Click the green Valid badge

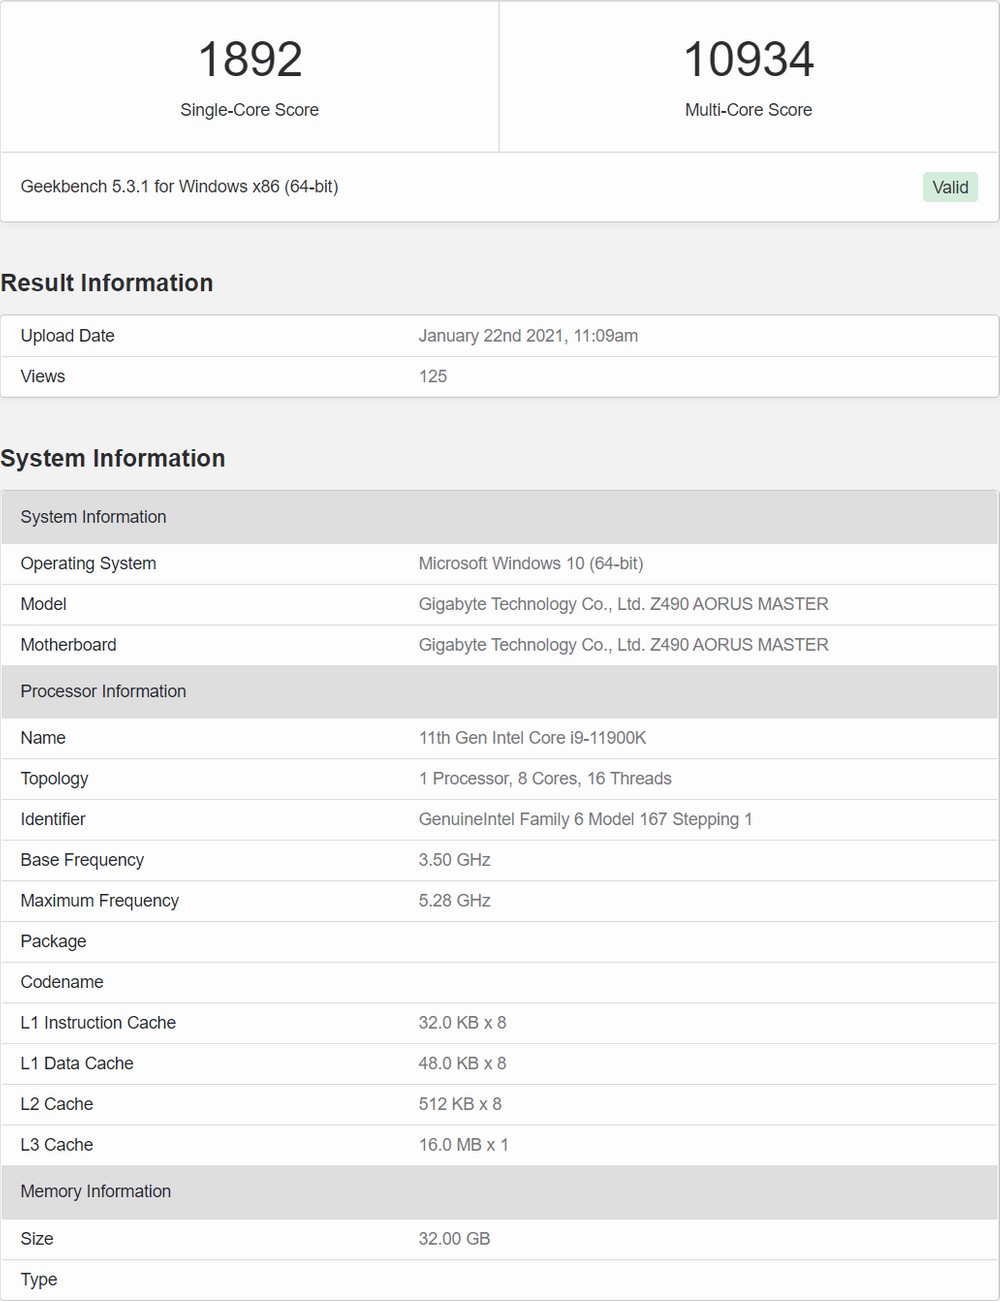point(950,187)
